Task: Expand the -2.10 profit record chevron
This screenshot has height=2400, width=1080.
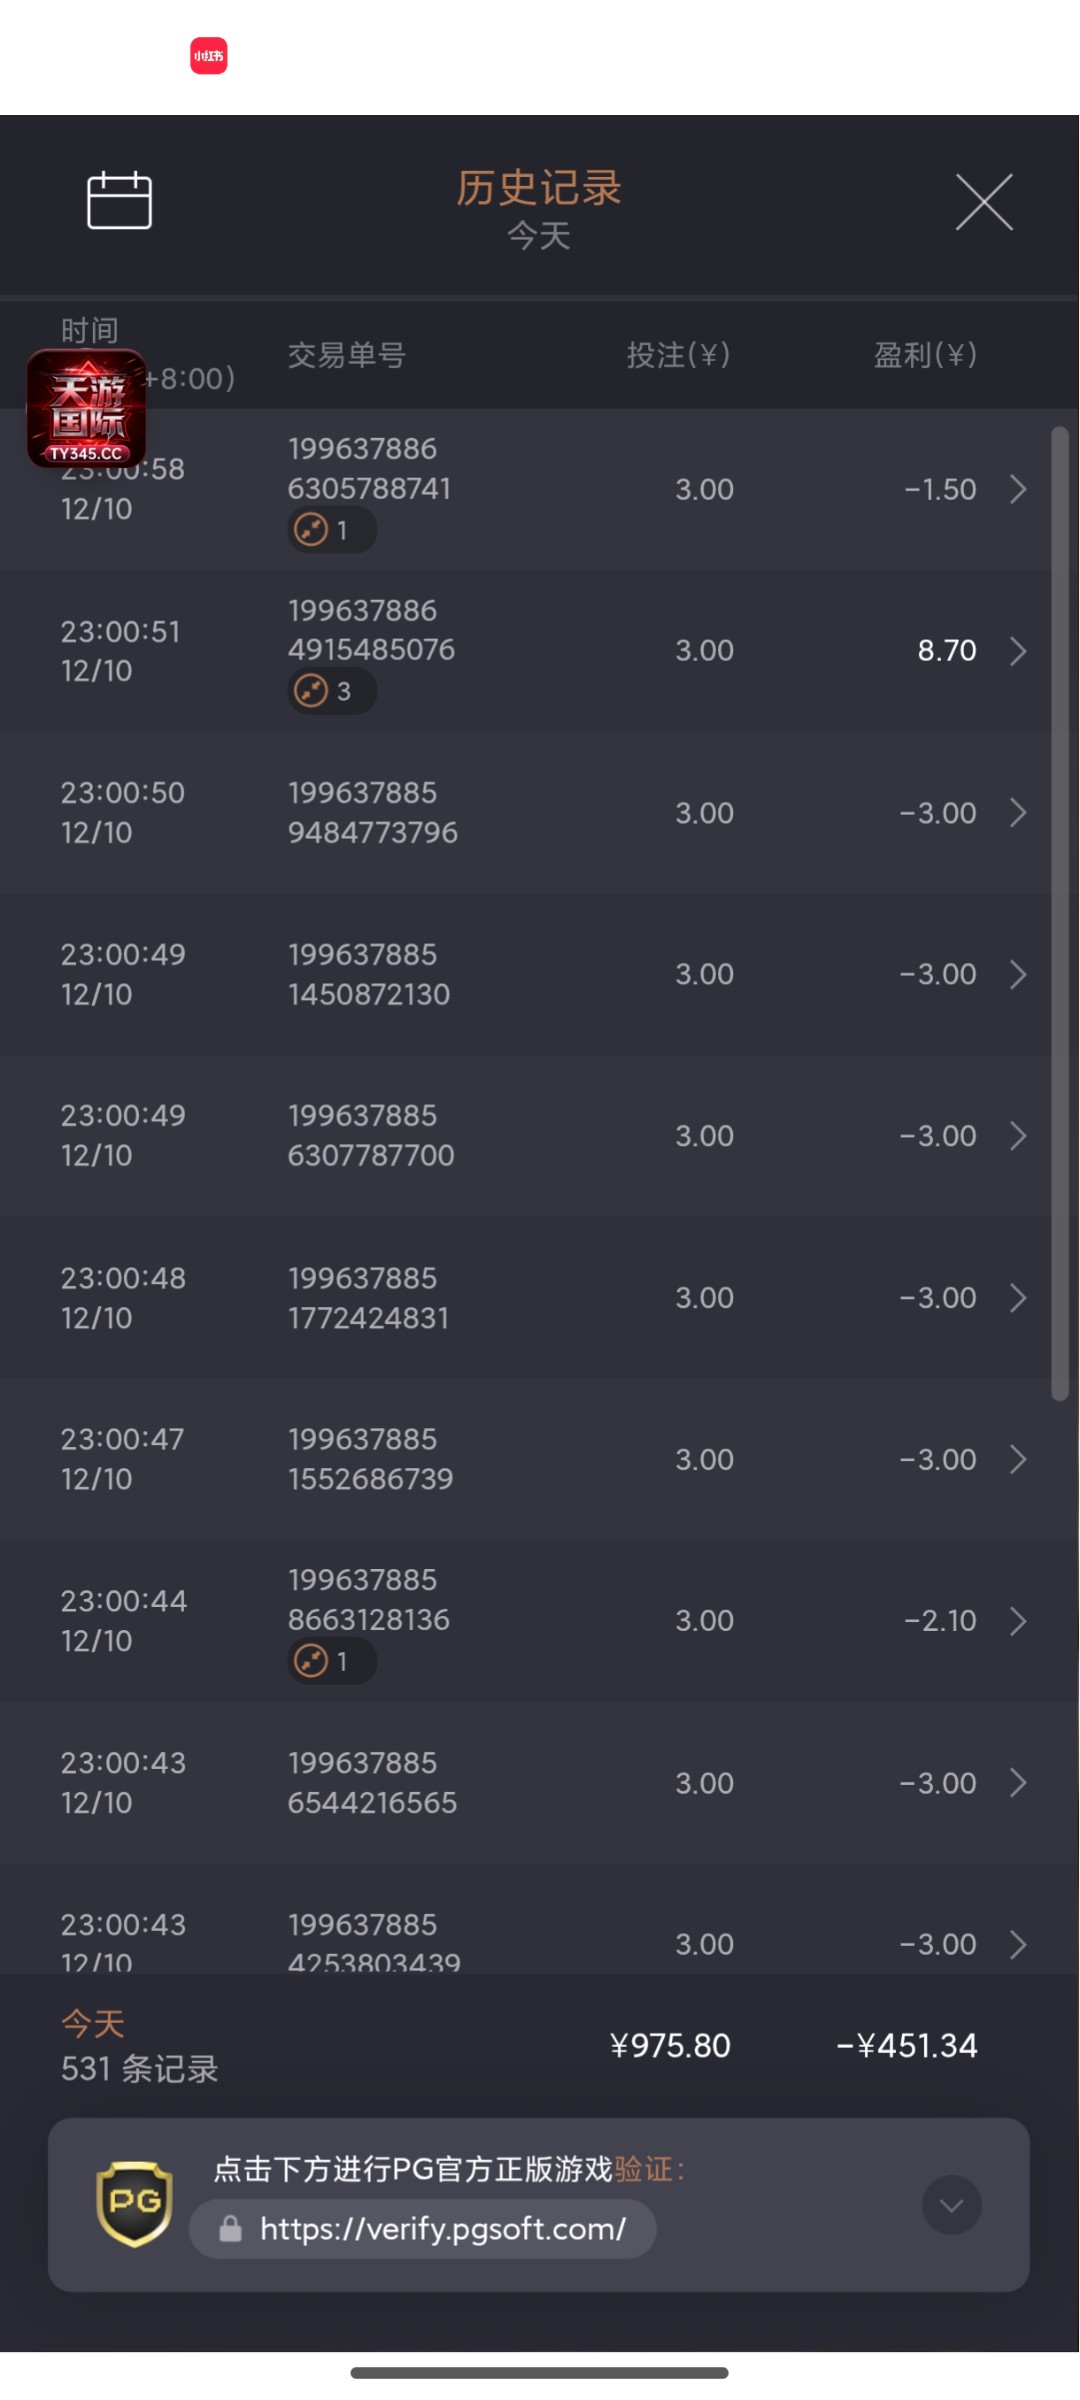Action: [x=1018, y=1621]
